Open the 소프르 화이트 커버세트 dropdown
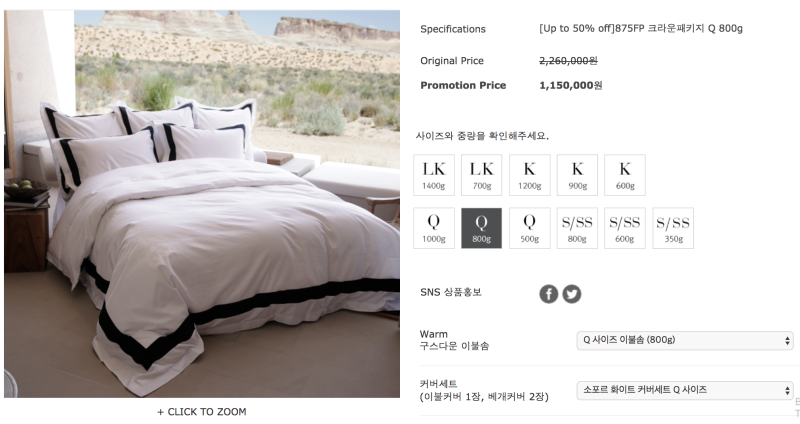Screen dimensions: 800x424 (685, 390)
